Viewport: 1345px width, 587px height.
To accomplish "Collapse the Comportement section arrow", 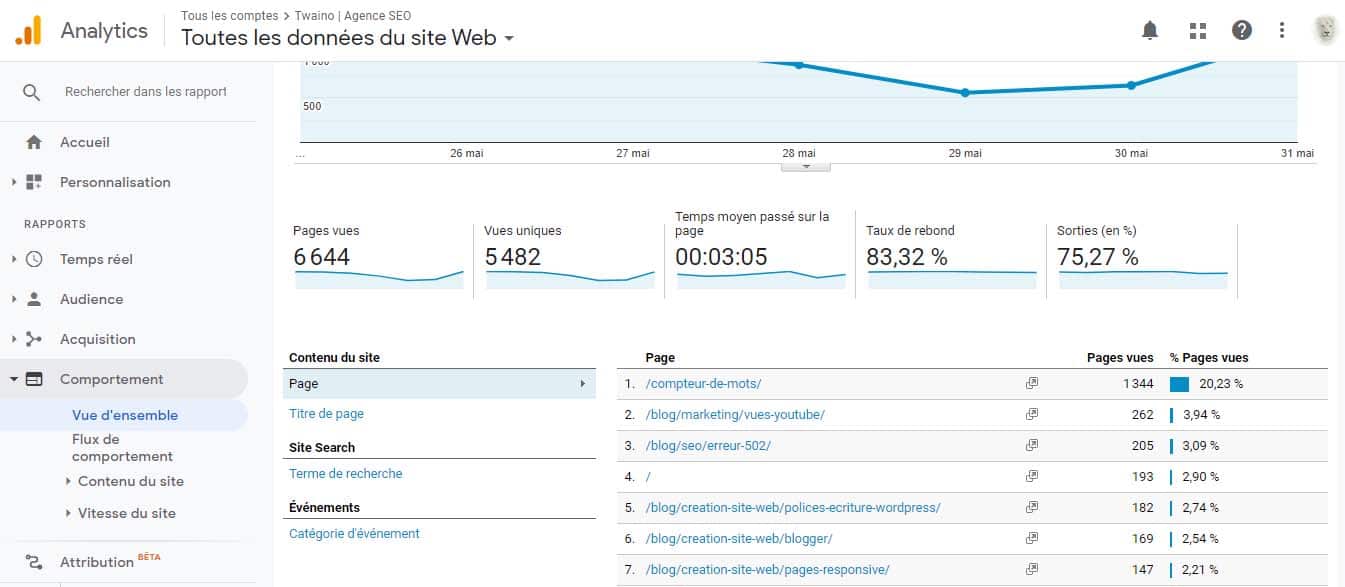I will click(14, 379).
